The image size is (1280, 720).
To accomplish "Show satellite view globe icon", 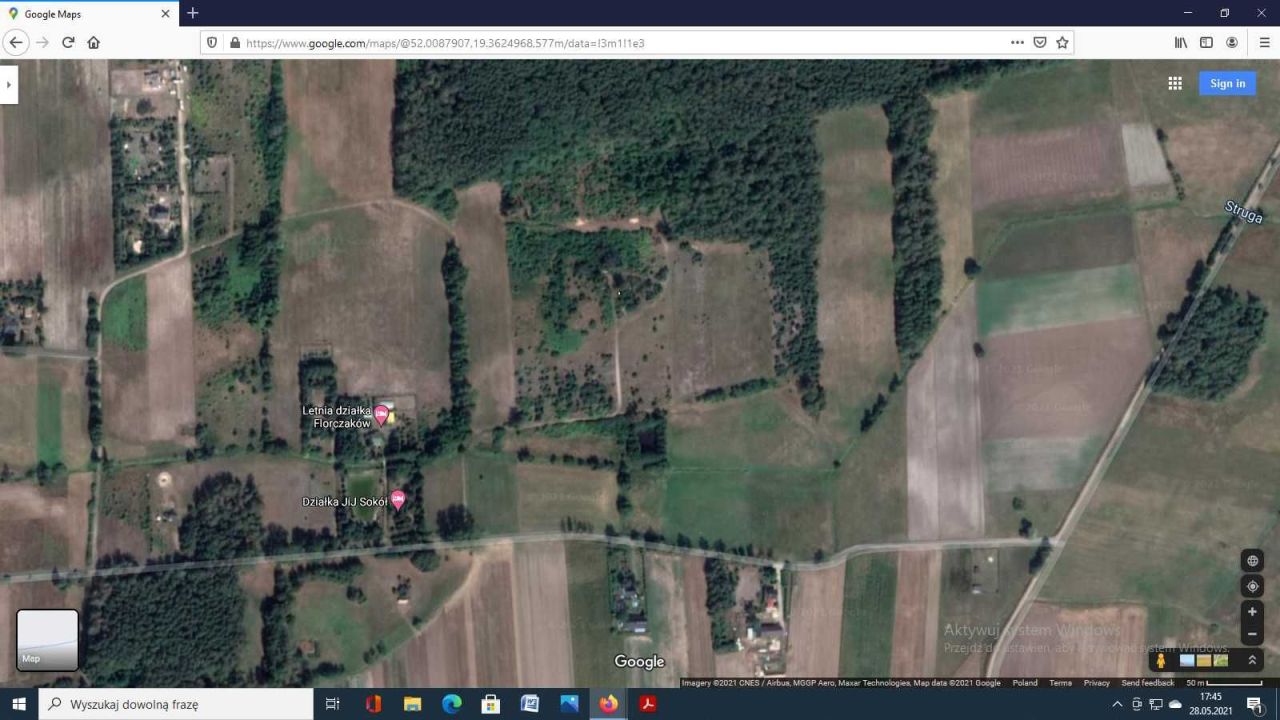I will point(1252,561).
